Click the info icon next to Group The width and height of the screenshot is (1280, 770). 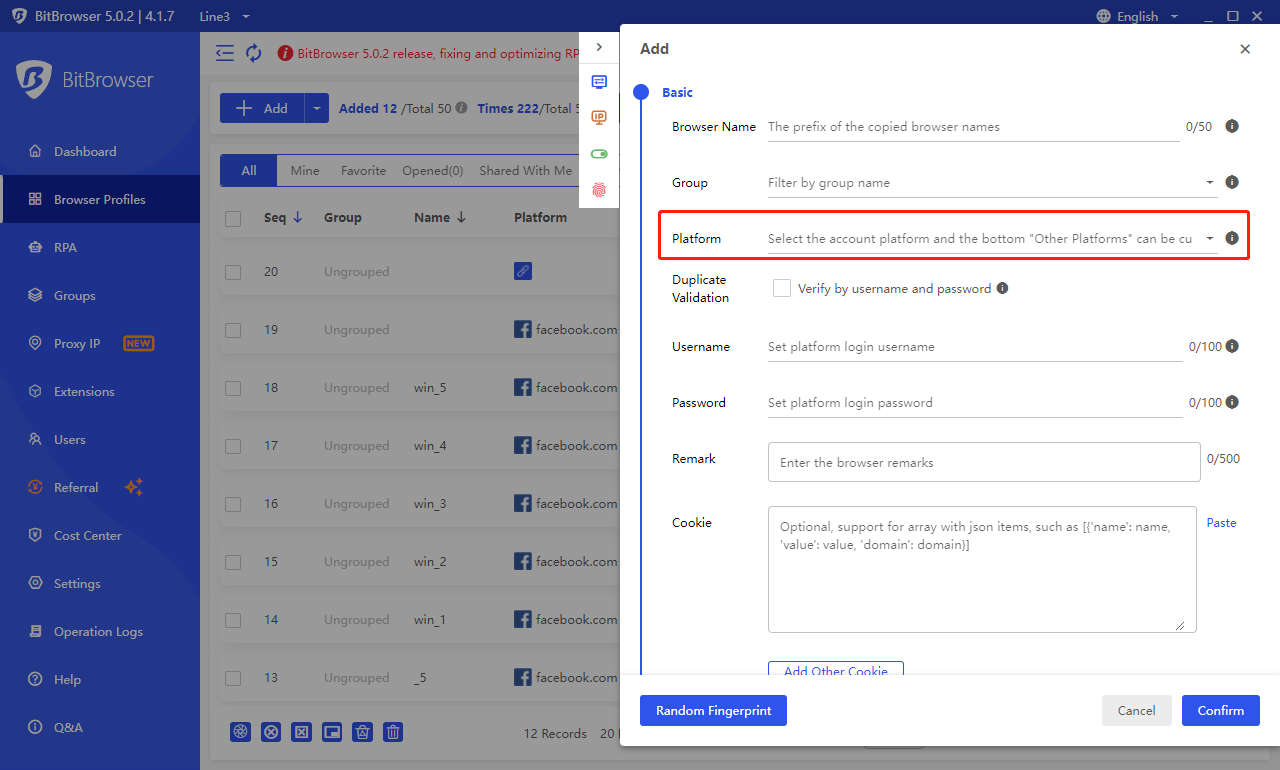(1232, 183)
